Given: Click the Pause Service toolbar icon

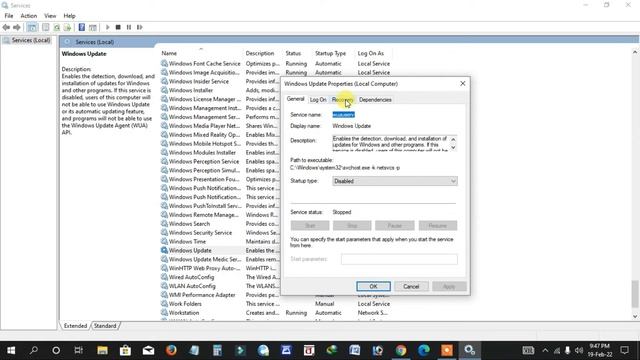Looking at the screenshot, I should coord(129,27).
